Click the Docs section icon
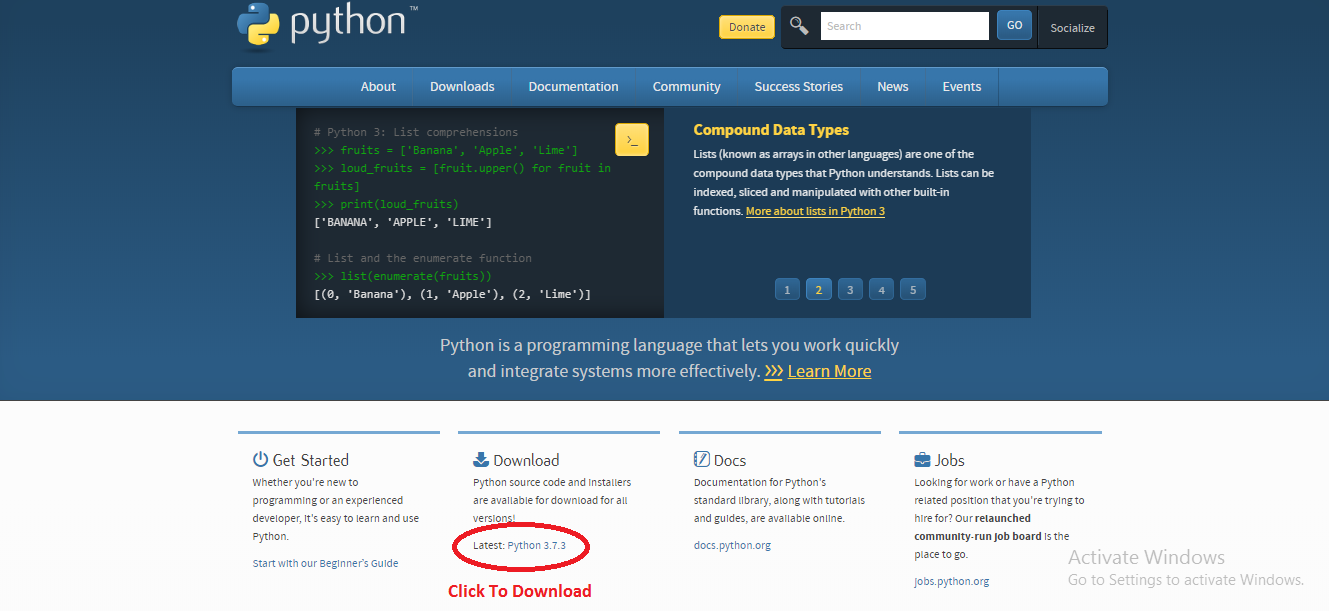Viewport: 1329px width, 611px height. click(700, 459)
